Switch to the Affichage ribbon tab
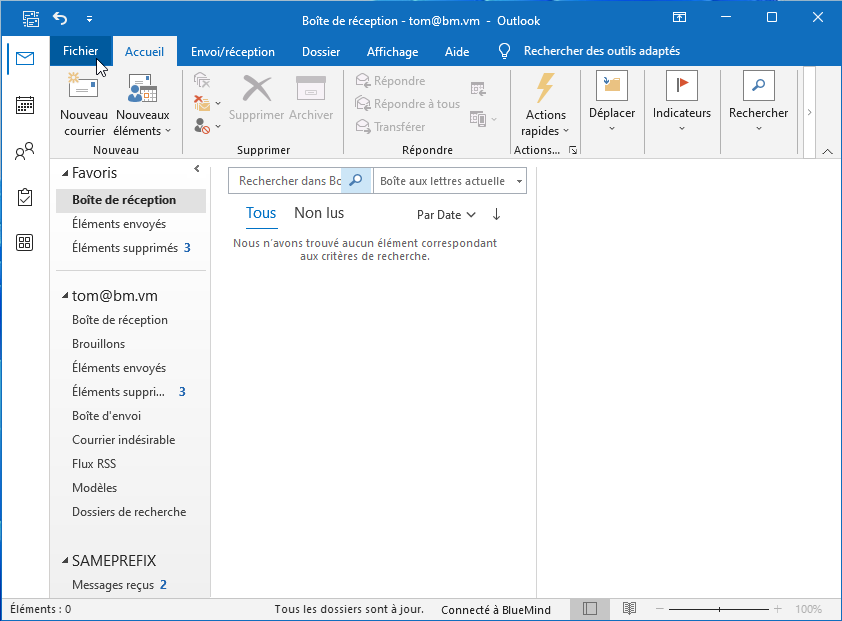 pos(392,51)
